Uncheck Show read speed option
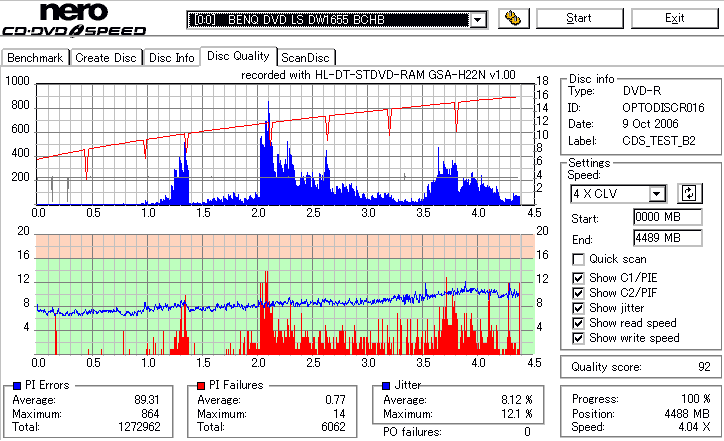 tap(578, 323)
